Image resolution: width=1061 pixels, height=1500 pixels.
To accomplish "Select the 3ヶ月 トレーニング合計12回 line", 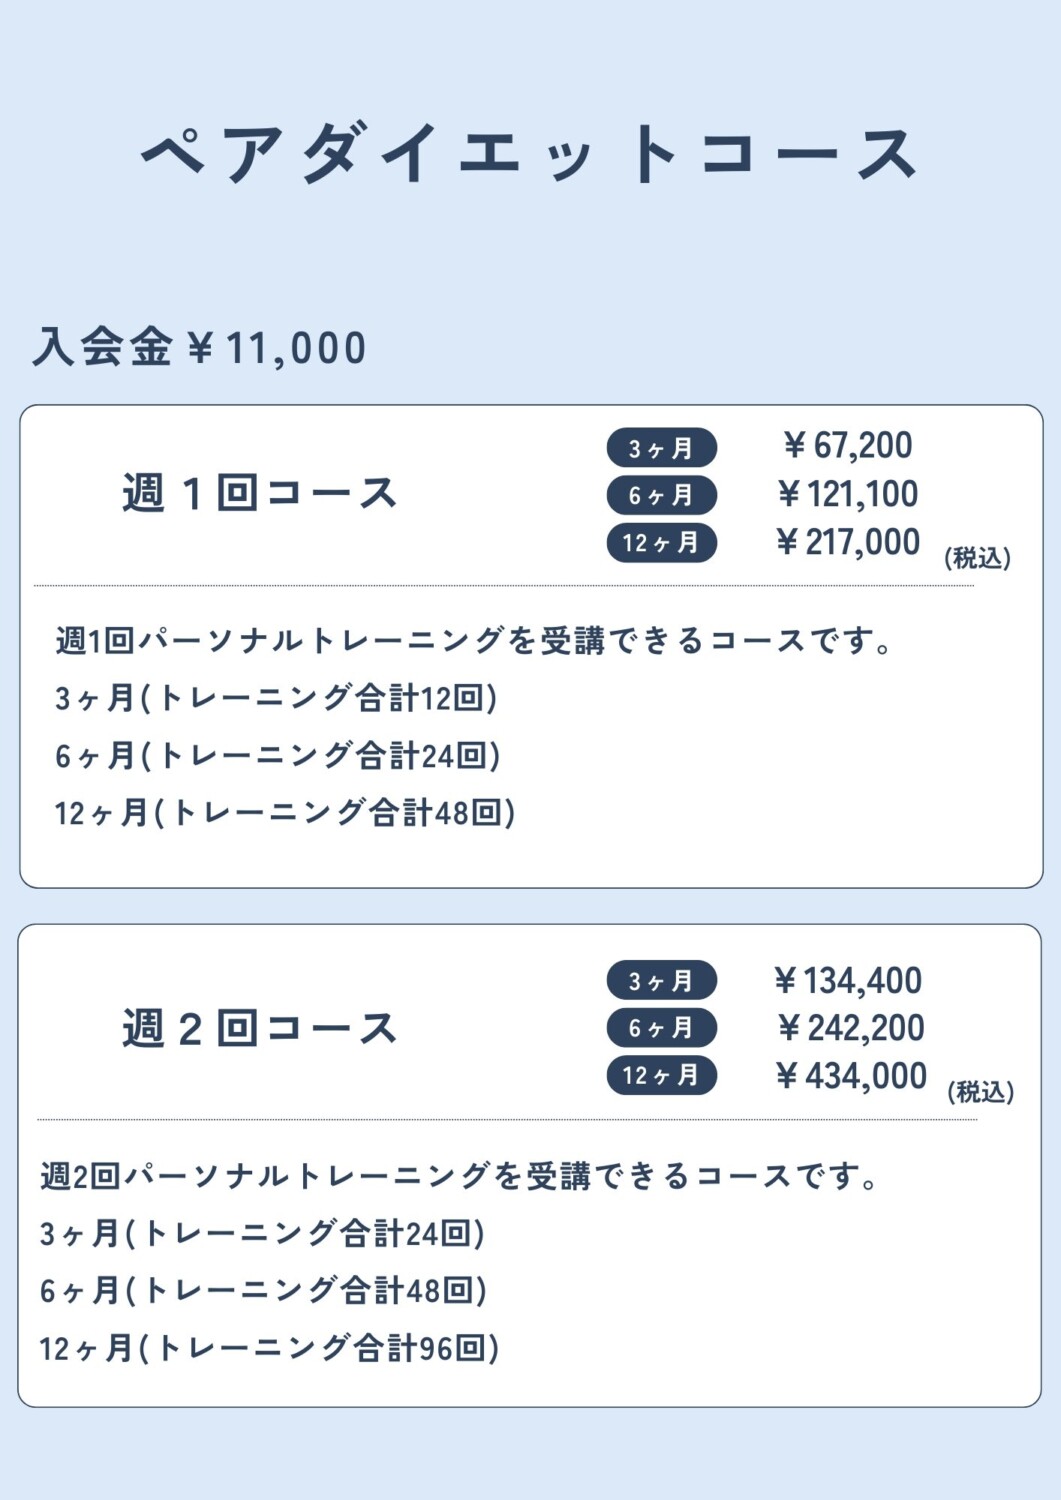I will point(276,698).
